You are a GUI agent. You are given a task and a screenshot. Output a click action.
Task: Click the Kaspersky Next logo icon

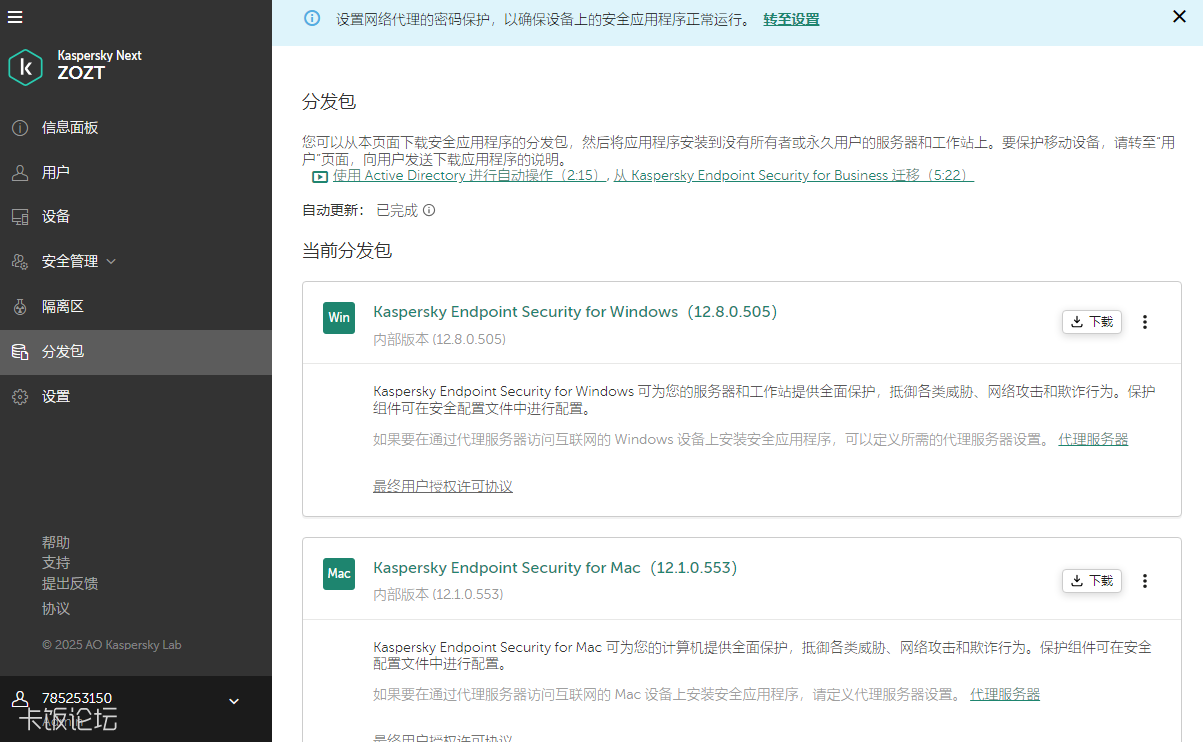coord(25,67)
